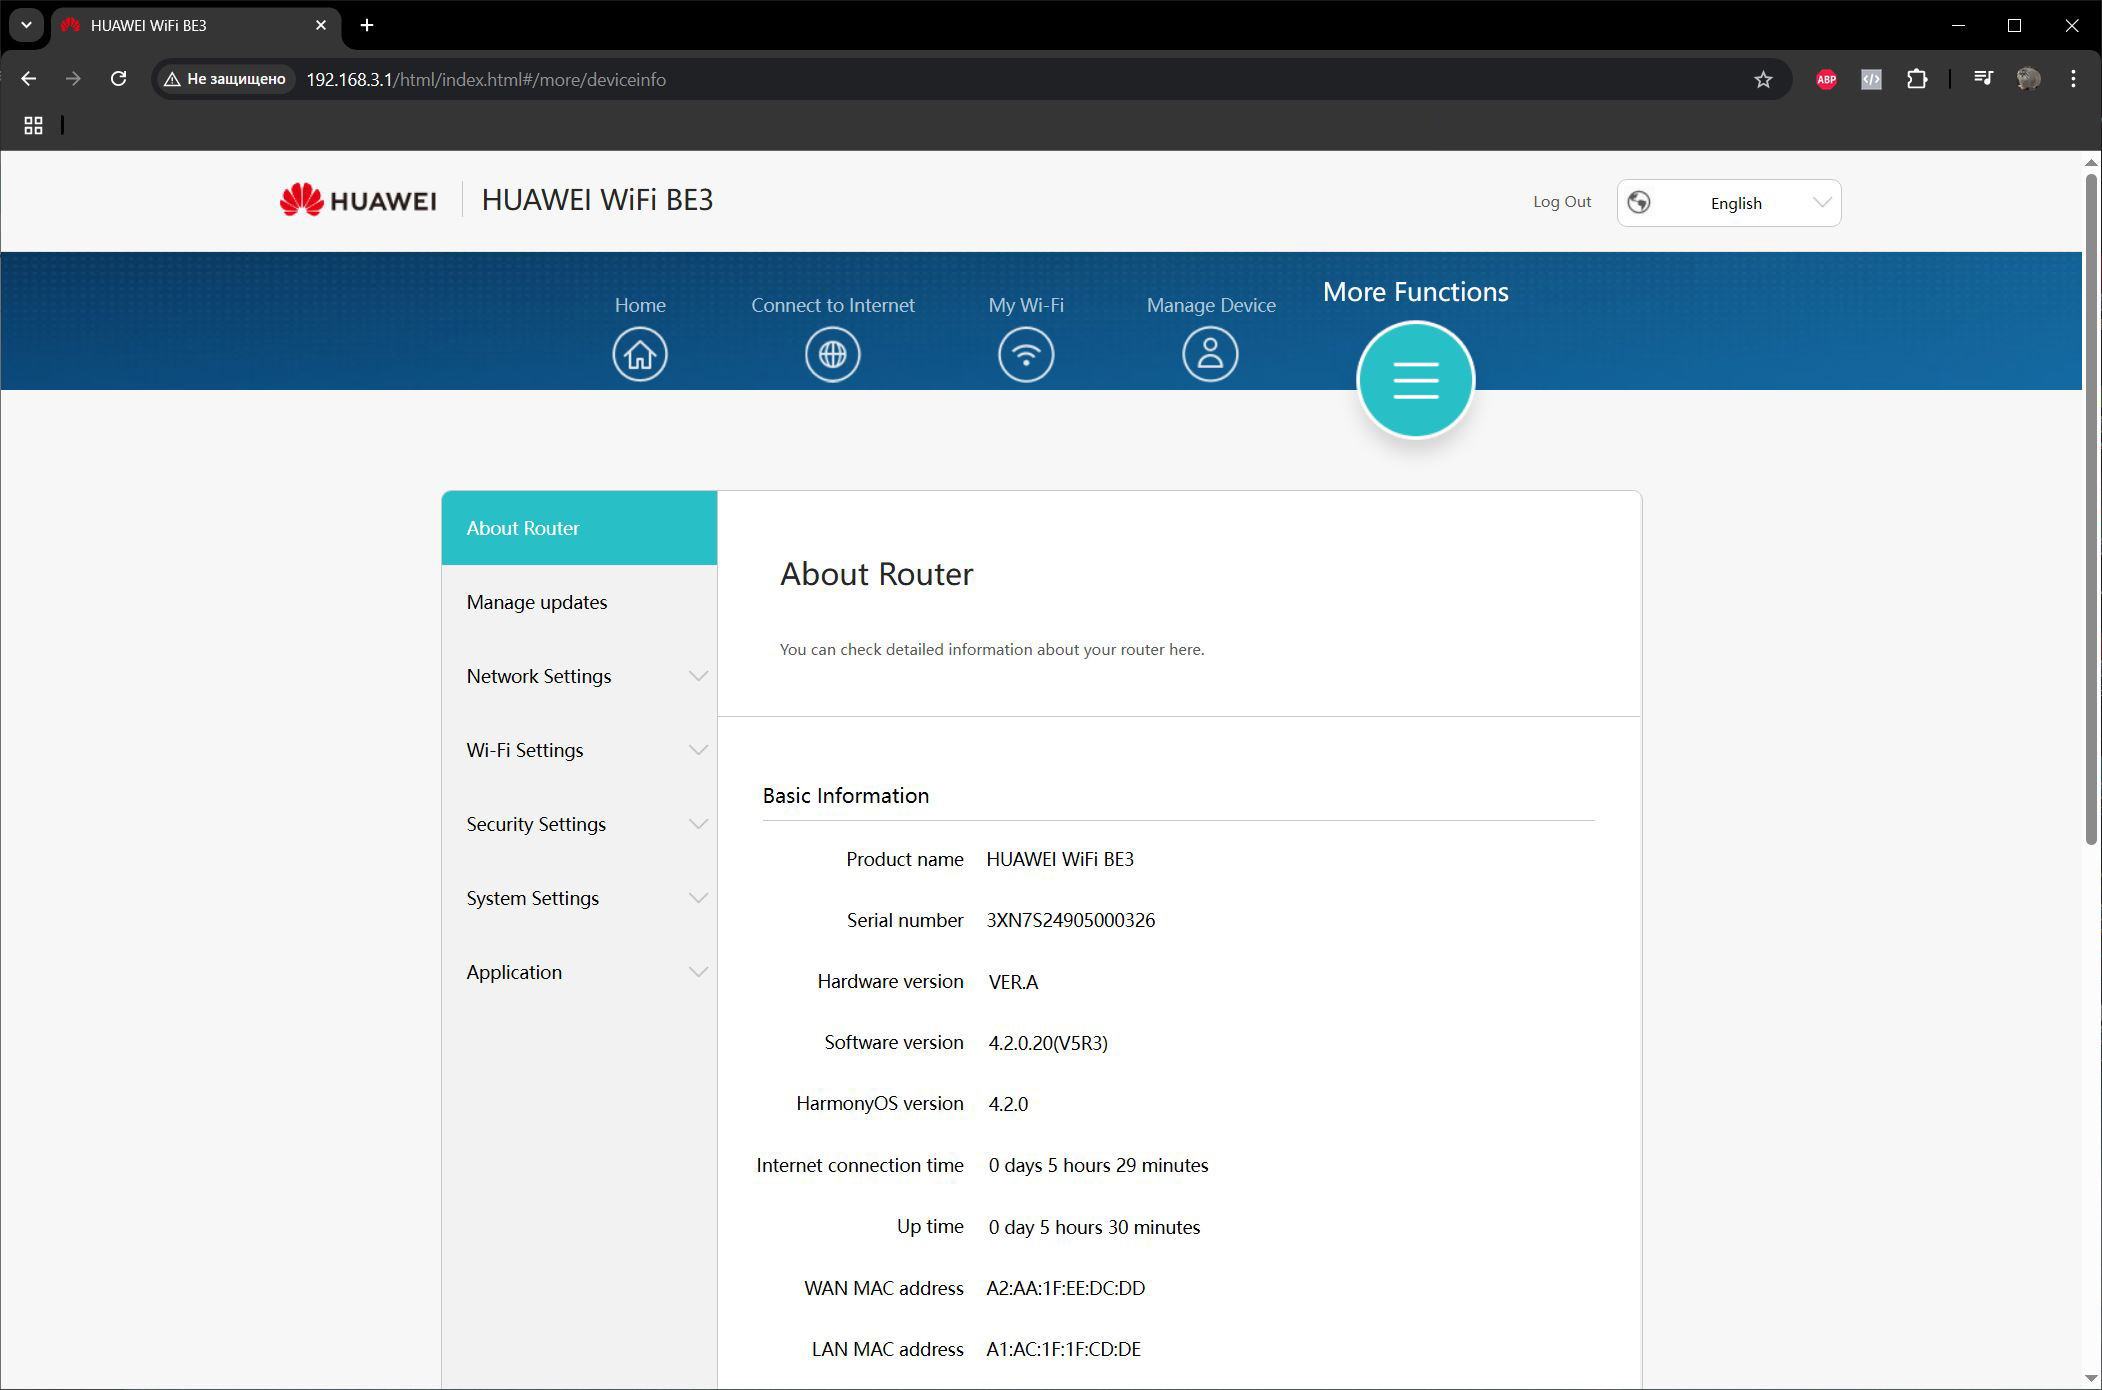Click Internet connection time value
Image resolution: width=2102 pixels, height=1390 pixels.
point(1098,1165)
